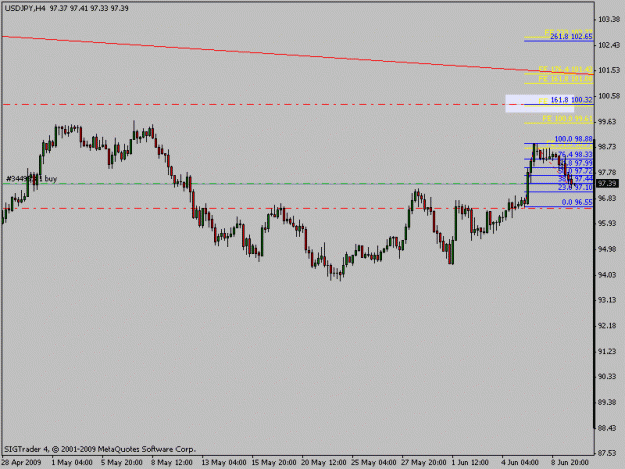Select the FE 100.0 99.61 expansion label
The height and width of the screenshot is (469, 625).
[568, 118]
